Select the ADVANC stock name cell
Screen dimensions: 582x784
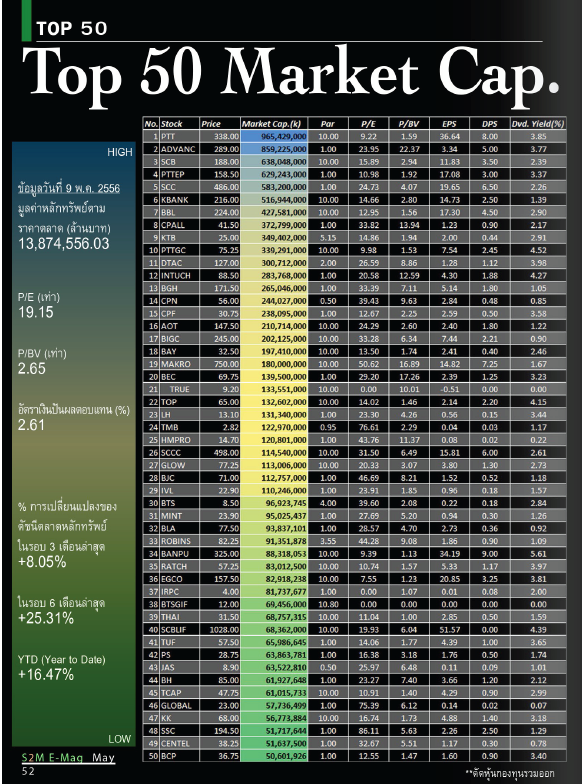[x=180, y=149]
